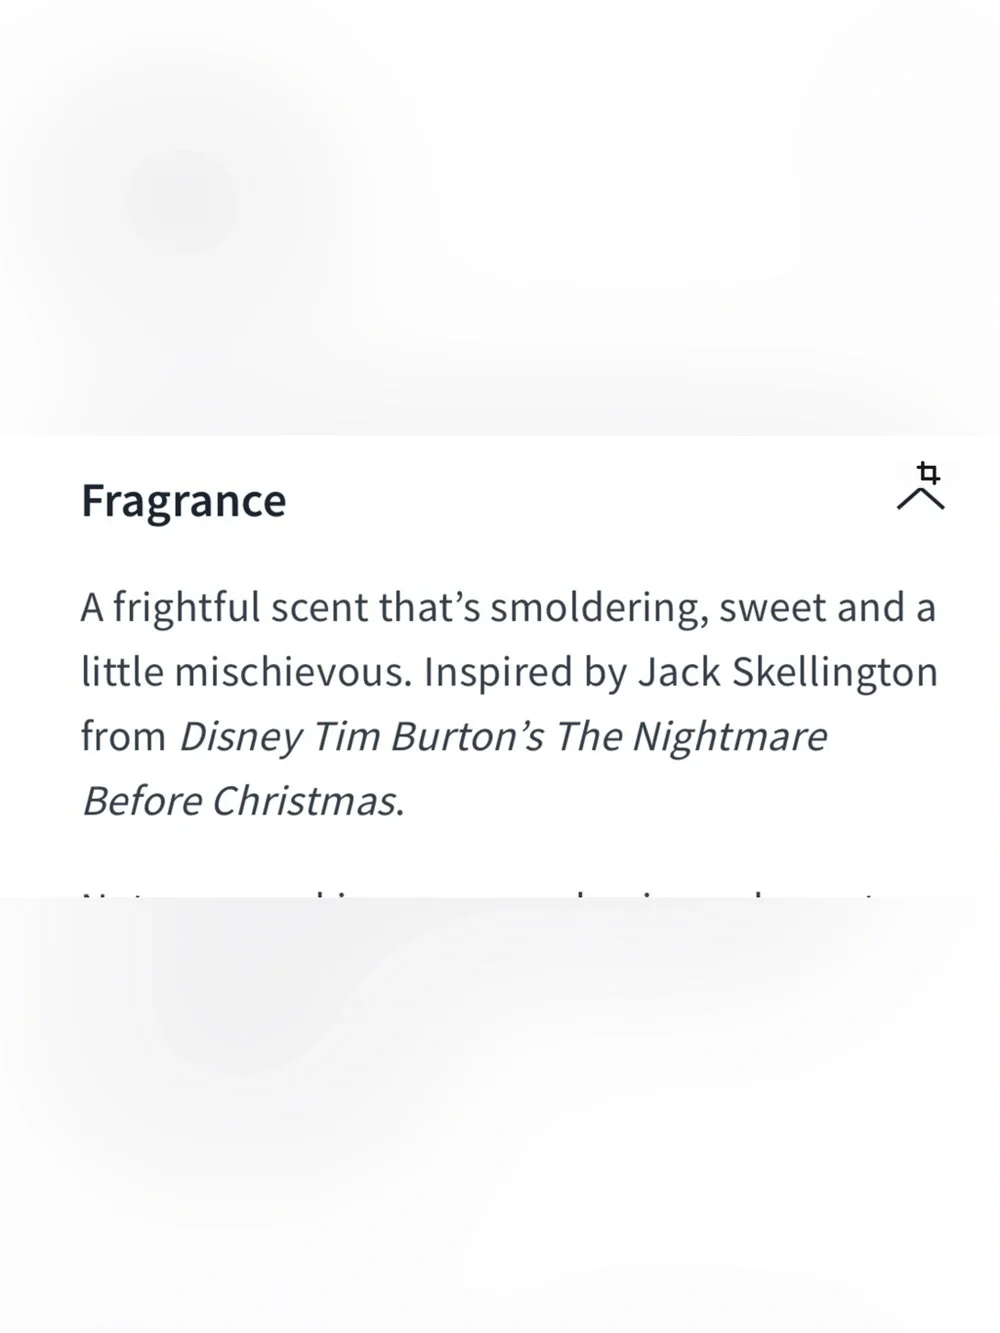Click the italic Disney Tim Burton's title text
The width and height of the screenshot is (1000, 1333).
click(x=362, y=737)
